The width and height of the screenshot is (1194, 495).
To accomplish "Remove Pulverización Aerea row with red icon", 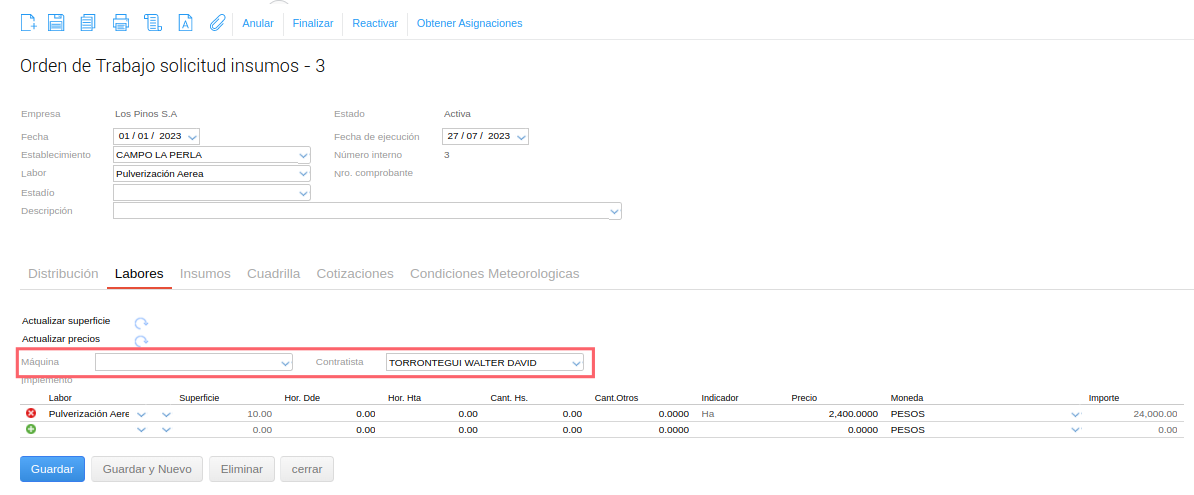I will [x=30, y=413].
